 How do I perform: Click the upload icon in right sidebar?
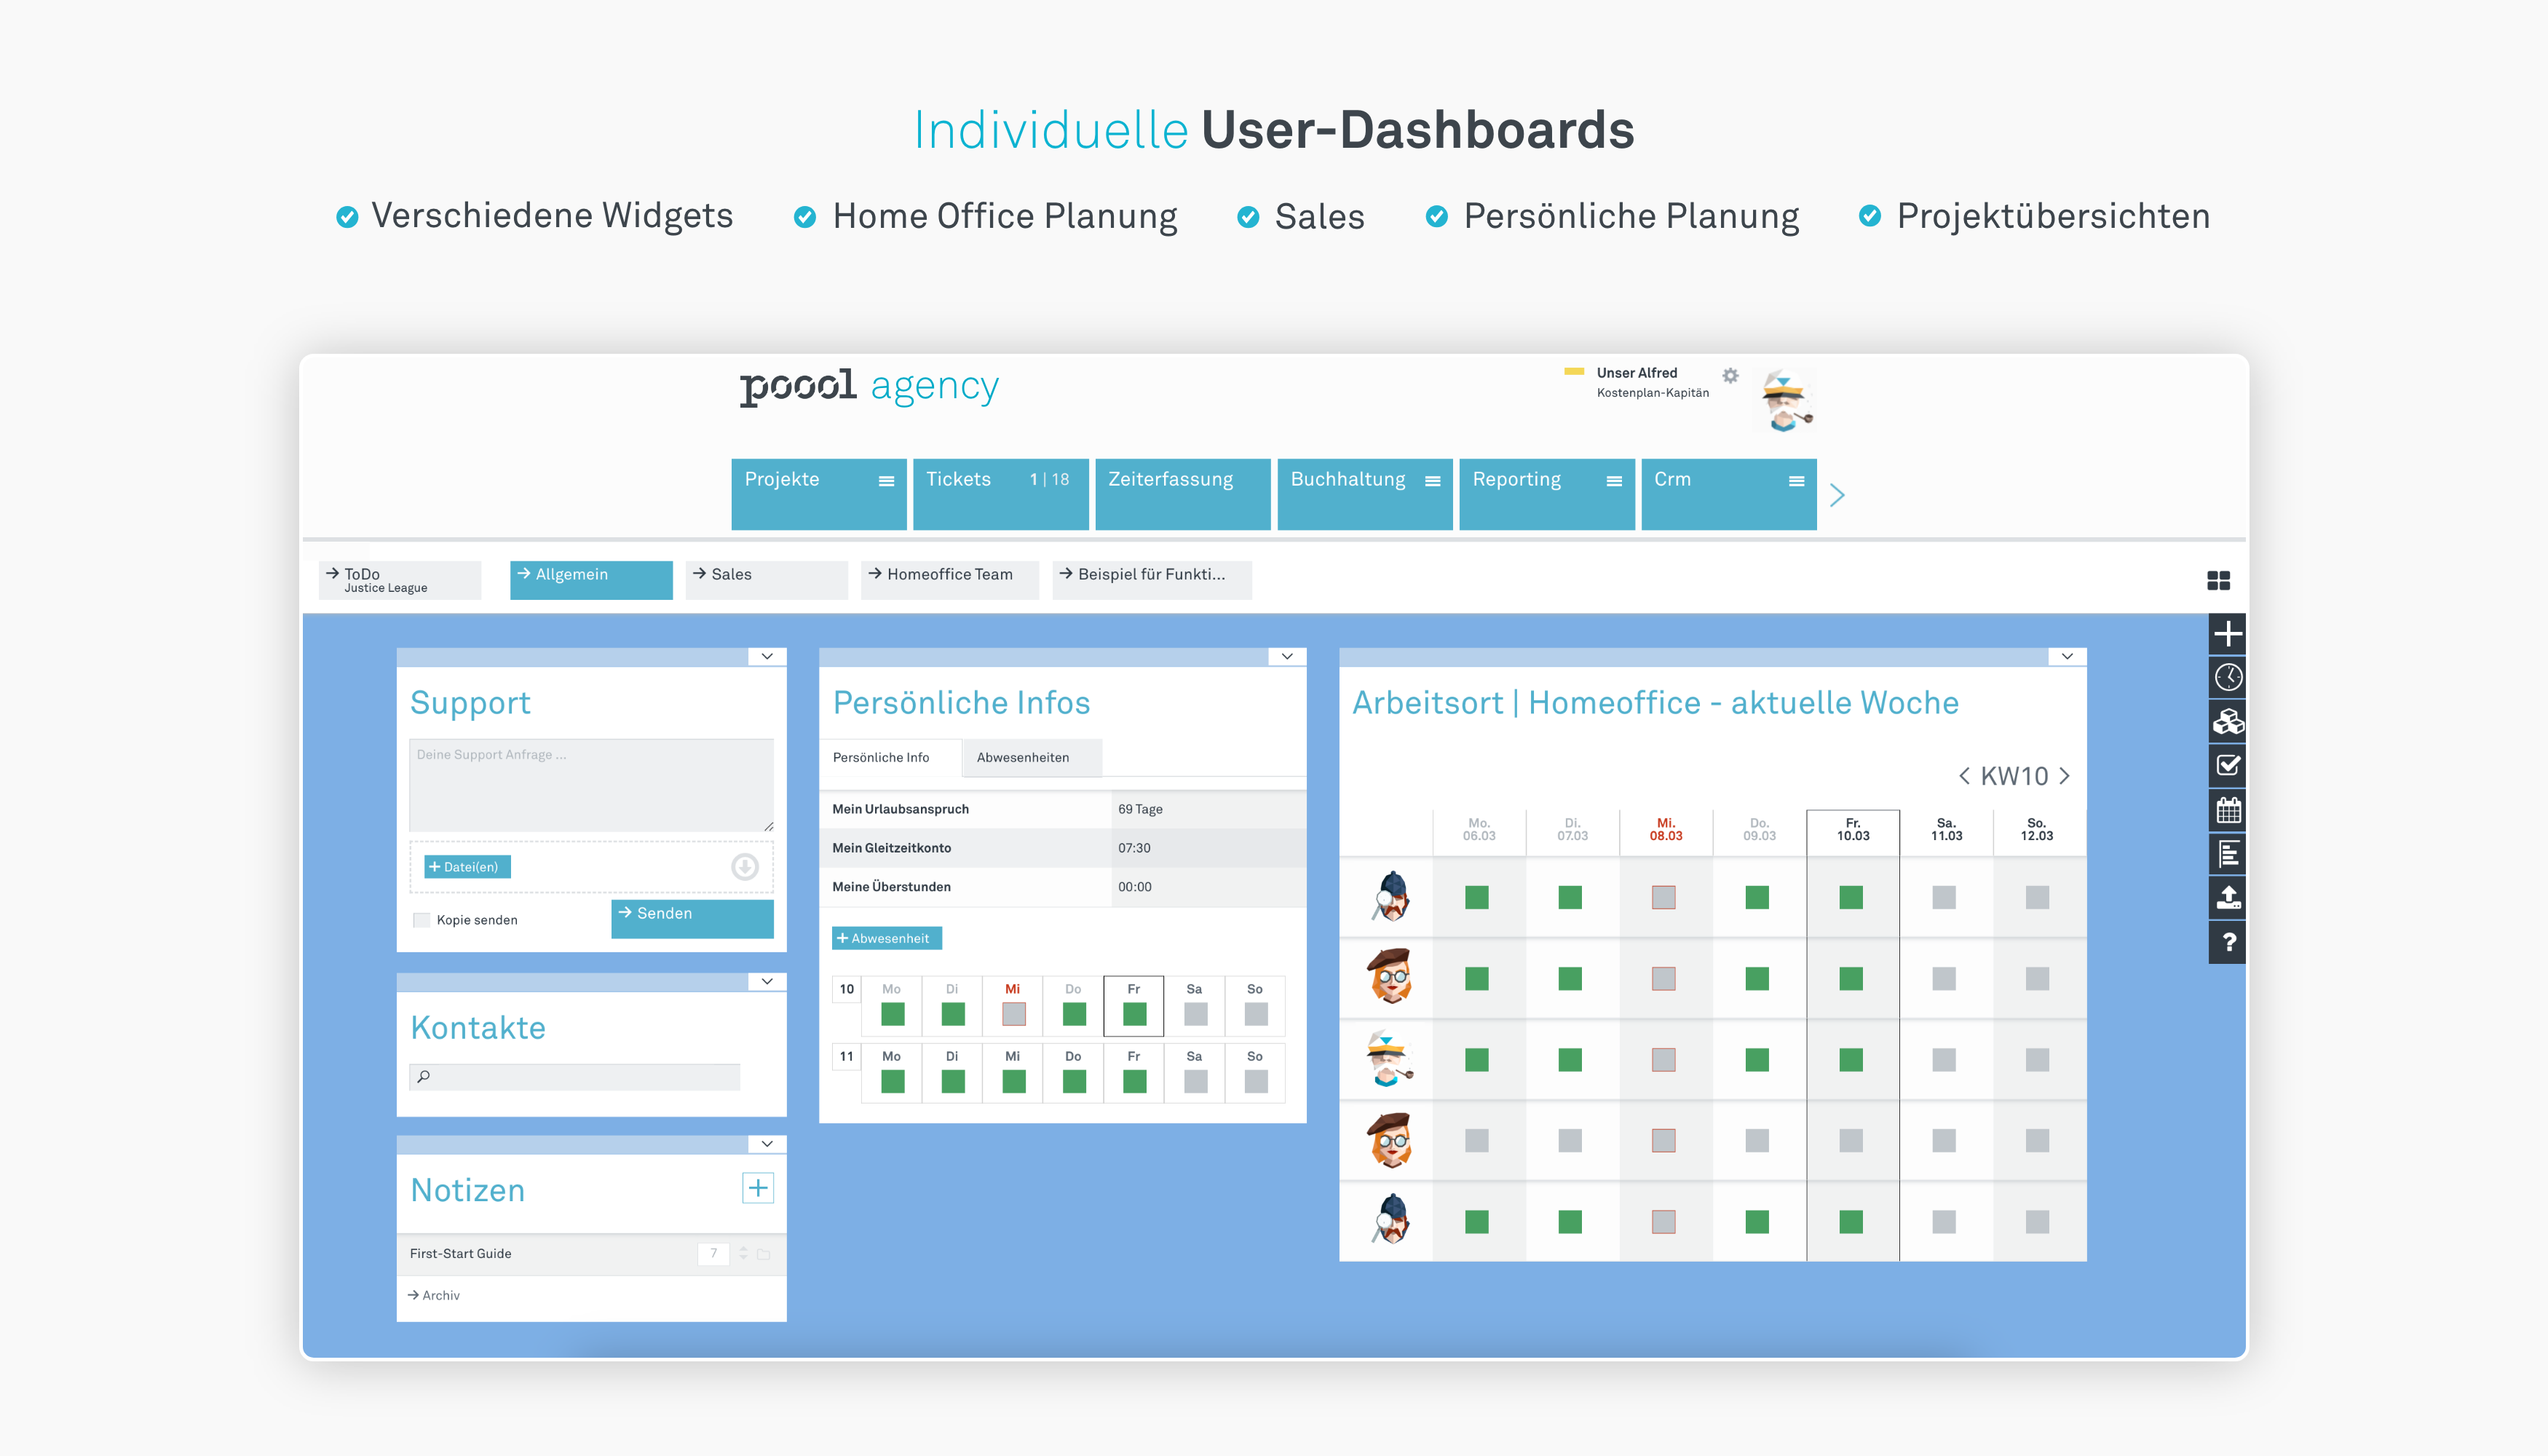pos(2227,897)
